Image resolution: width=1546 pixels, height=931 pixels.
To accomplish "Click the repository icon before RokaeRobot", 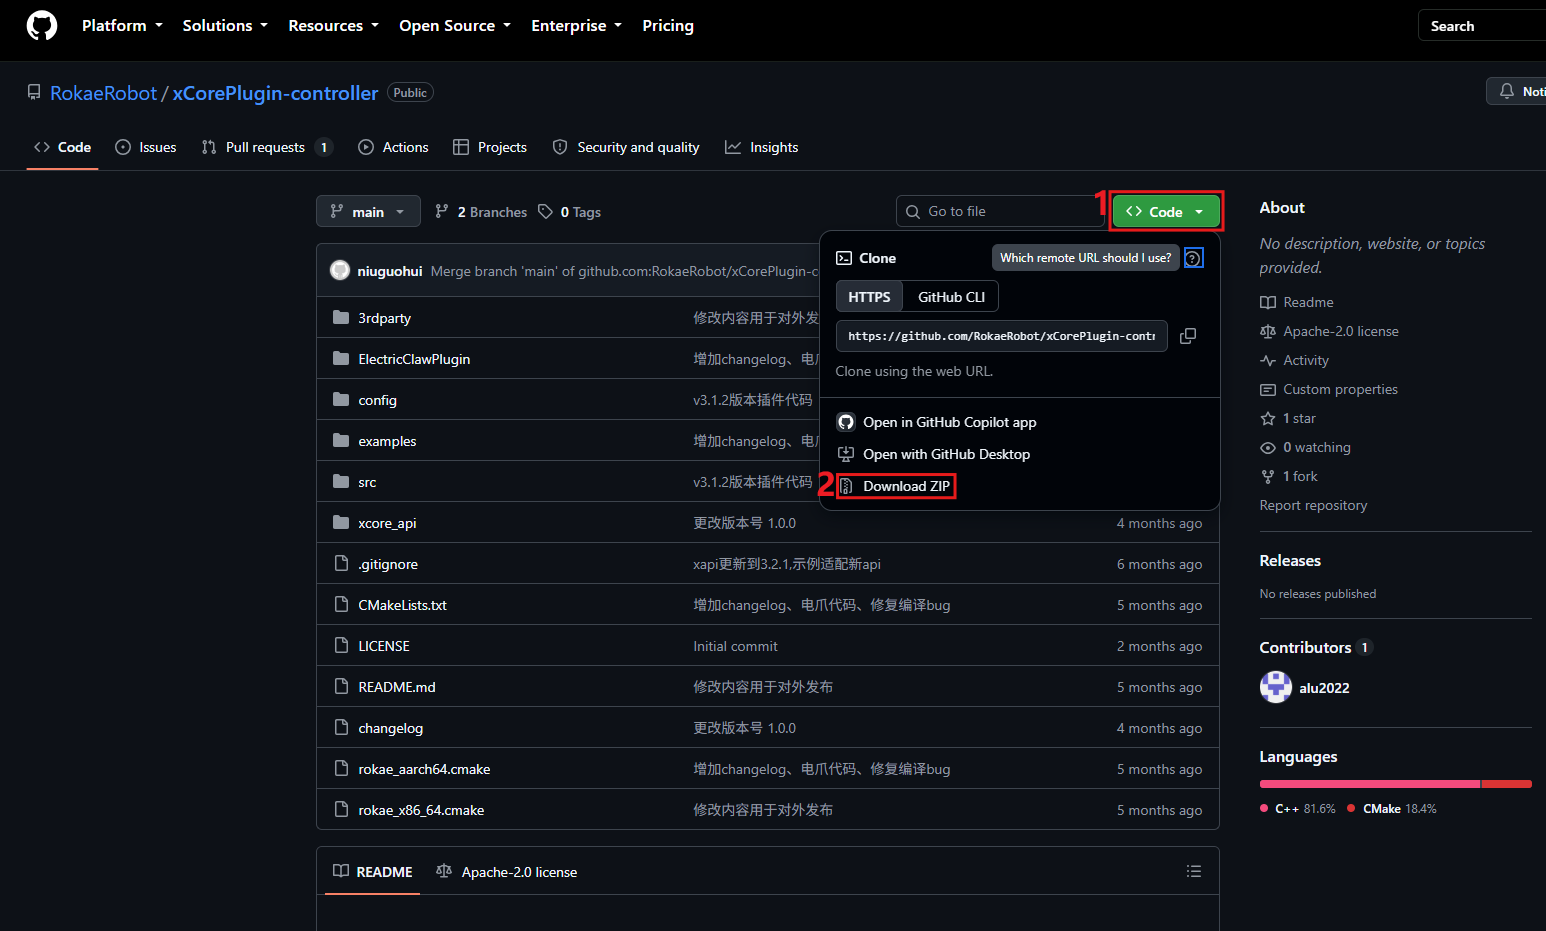I will pos(34,92).
